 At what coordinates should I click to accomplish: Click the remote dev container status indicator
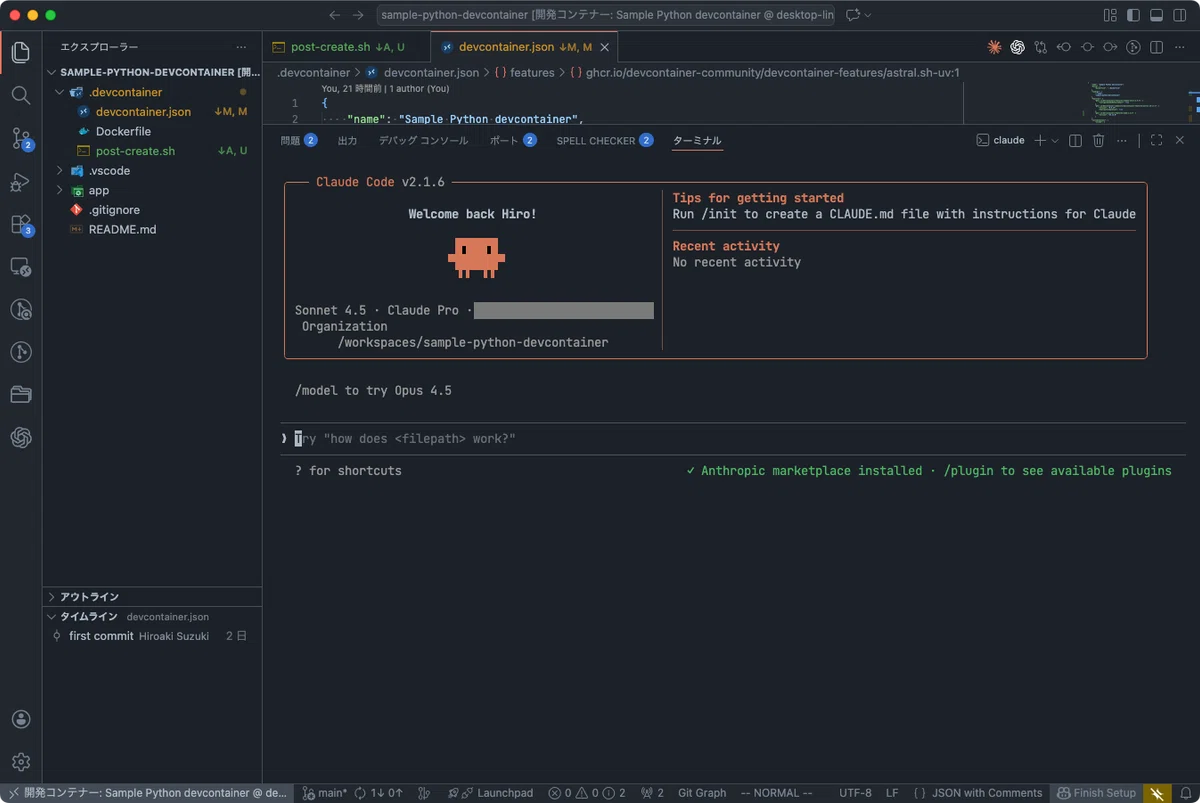[147, 793]
